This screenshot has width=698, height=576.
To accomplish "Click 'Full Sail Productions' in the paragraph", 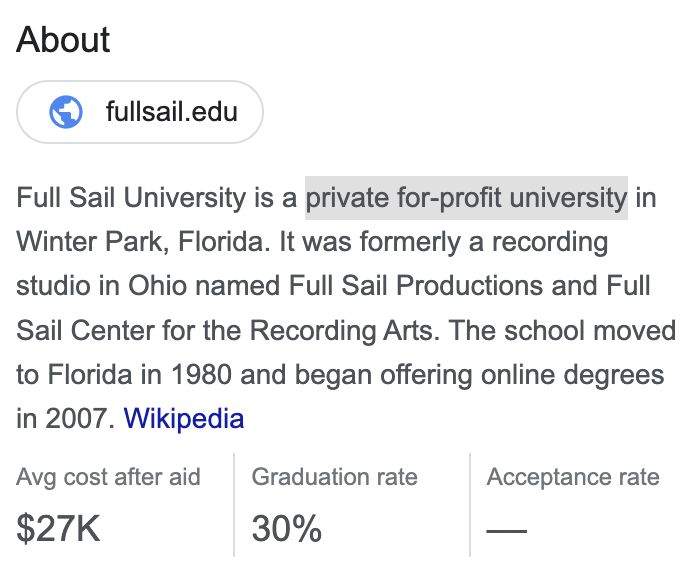I will tap(416, 285).
